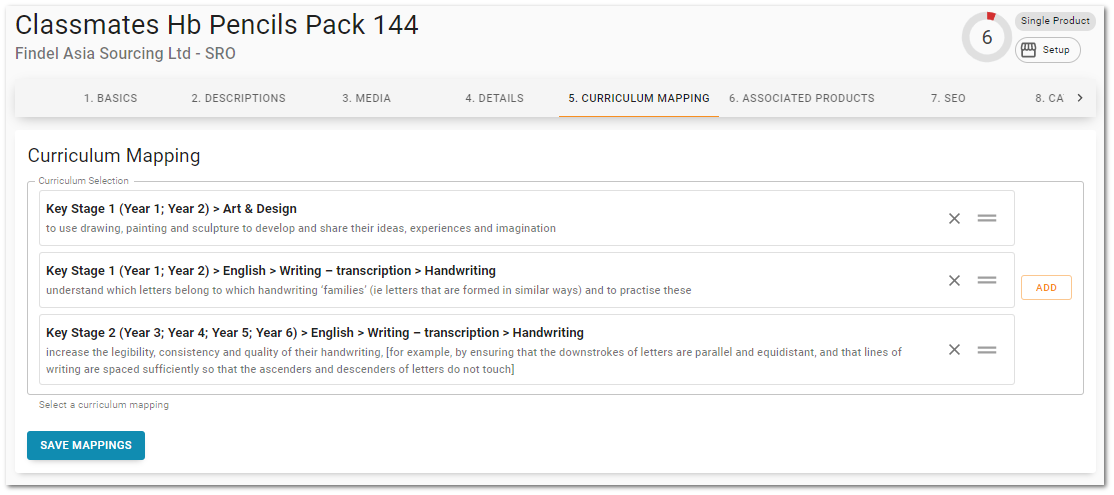Click the storefront Setup icon

(1029, 50)
